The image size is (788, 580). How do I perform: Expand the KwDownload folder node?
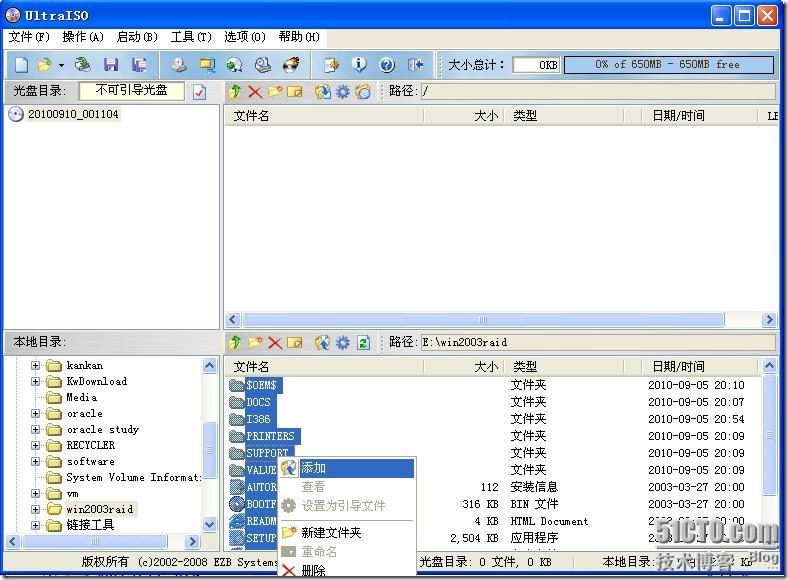[x=35, y=381]
